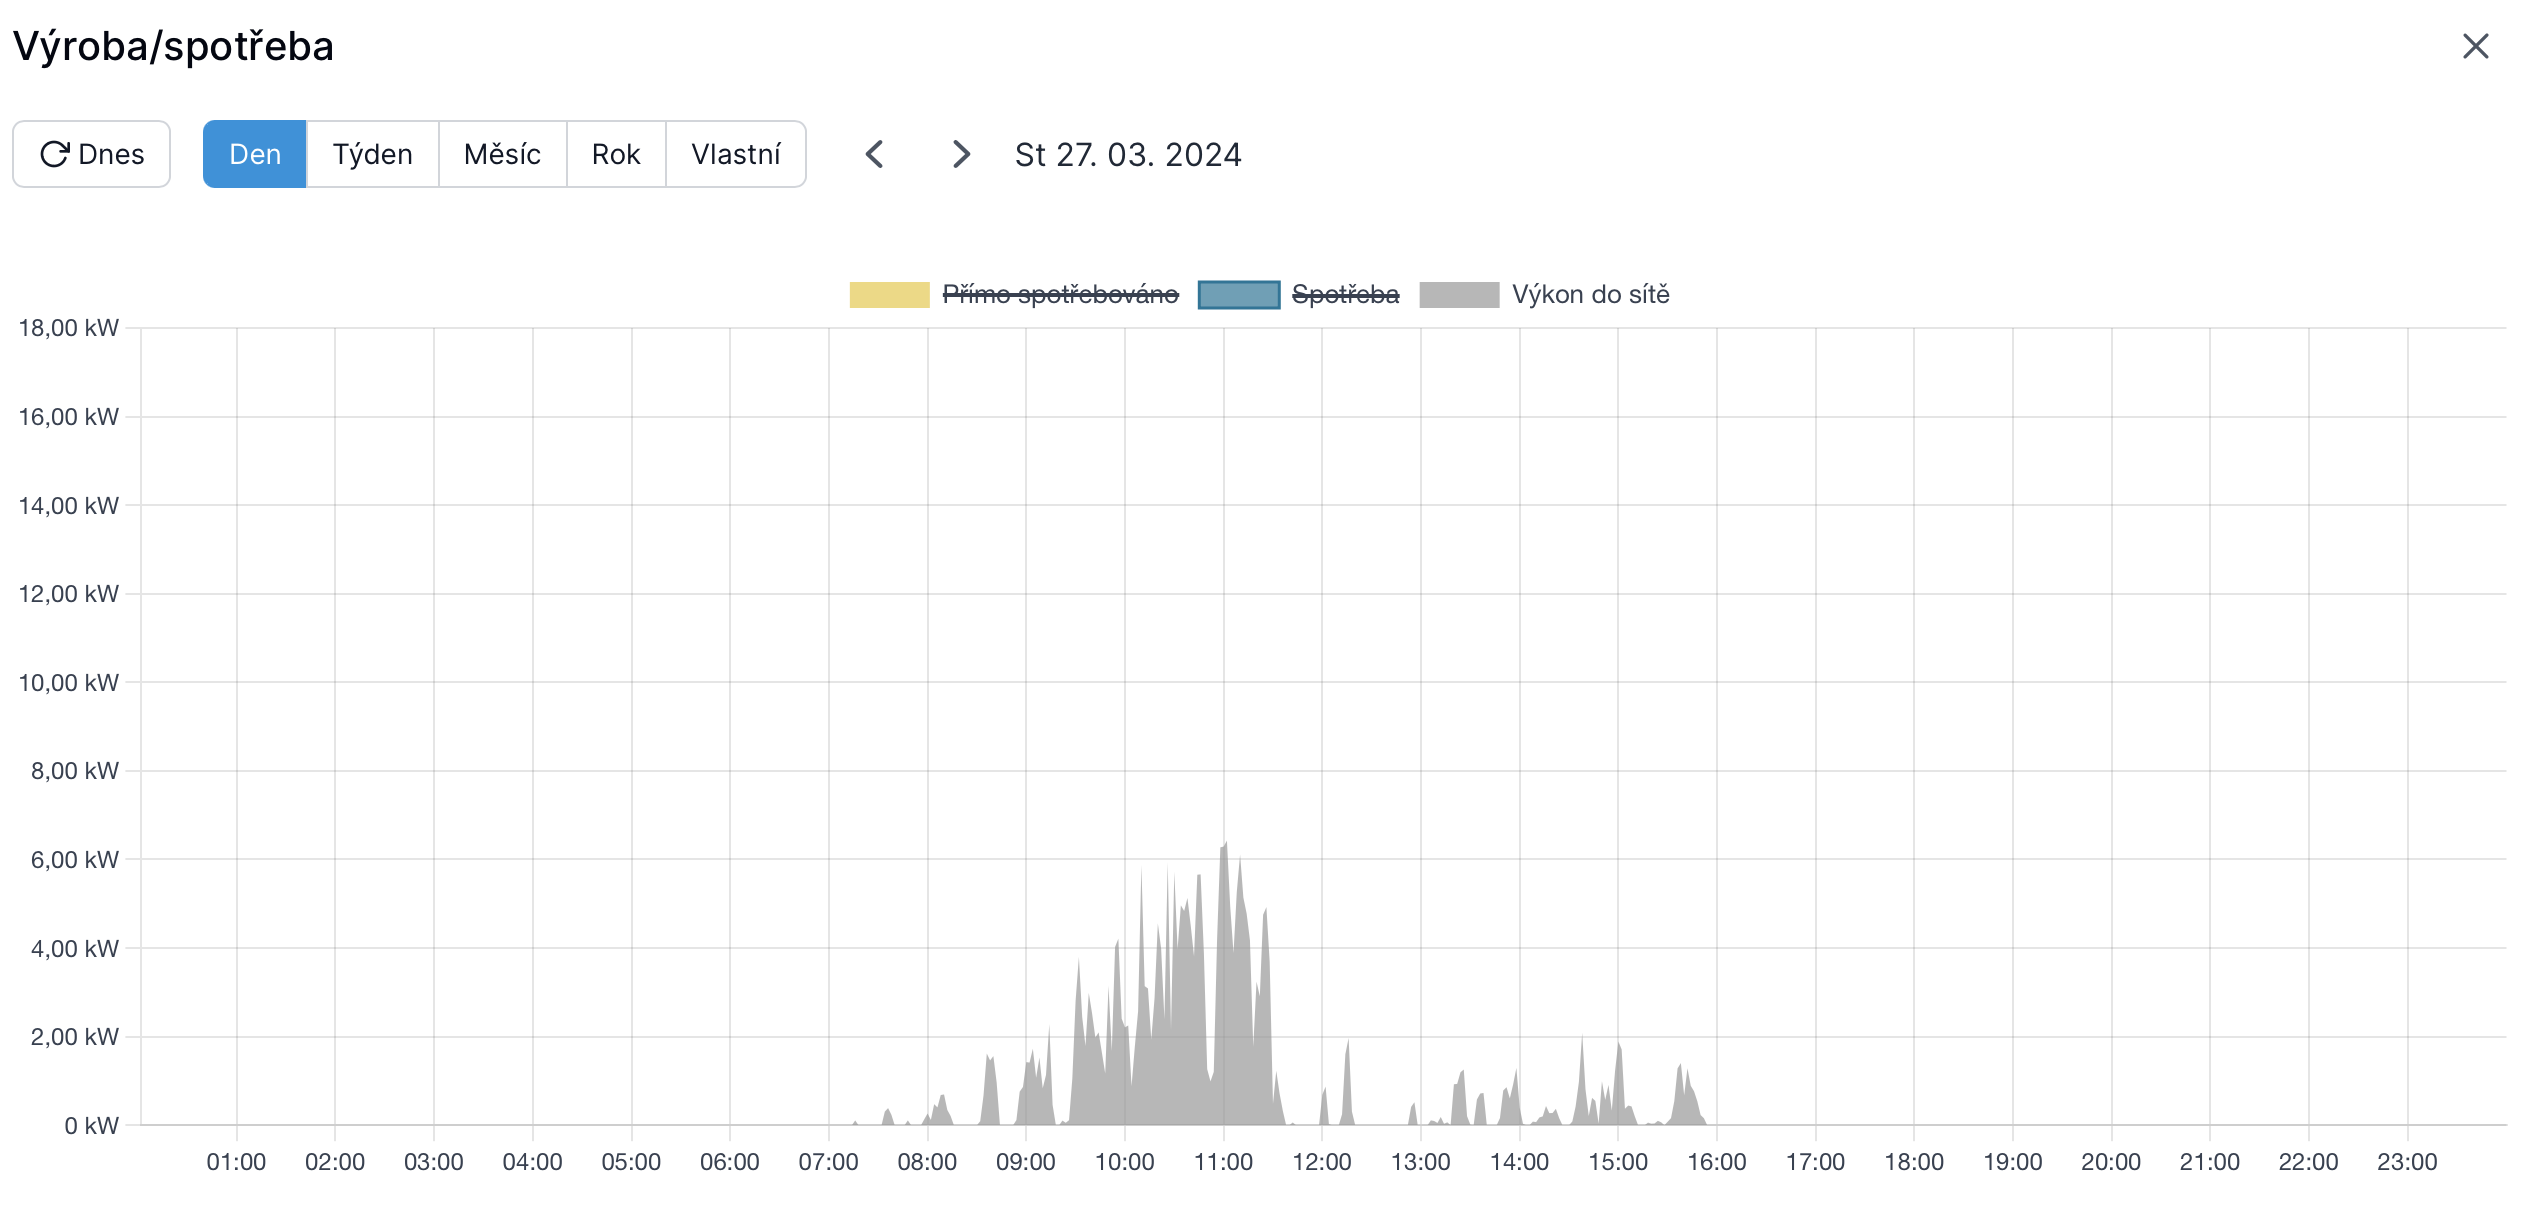
Task: Click the gray Výkon do sítě swatch
Action: pos(1459,295)
